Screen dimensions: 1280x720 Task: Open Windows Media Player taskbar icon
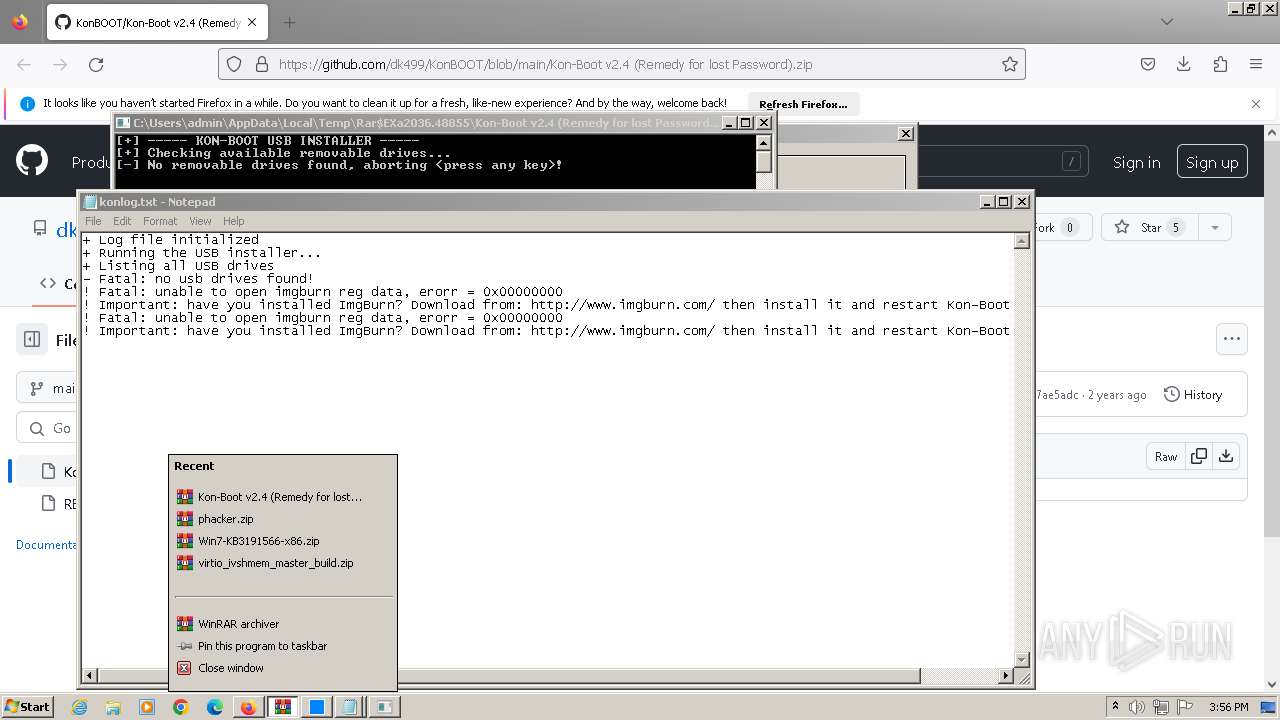tap(147, 707)
